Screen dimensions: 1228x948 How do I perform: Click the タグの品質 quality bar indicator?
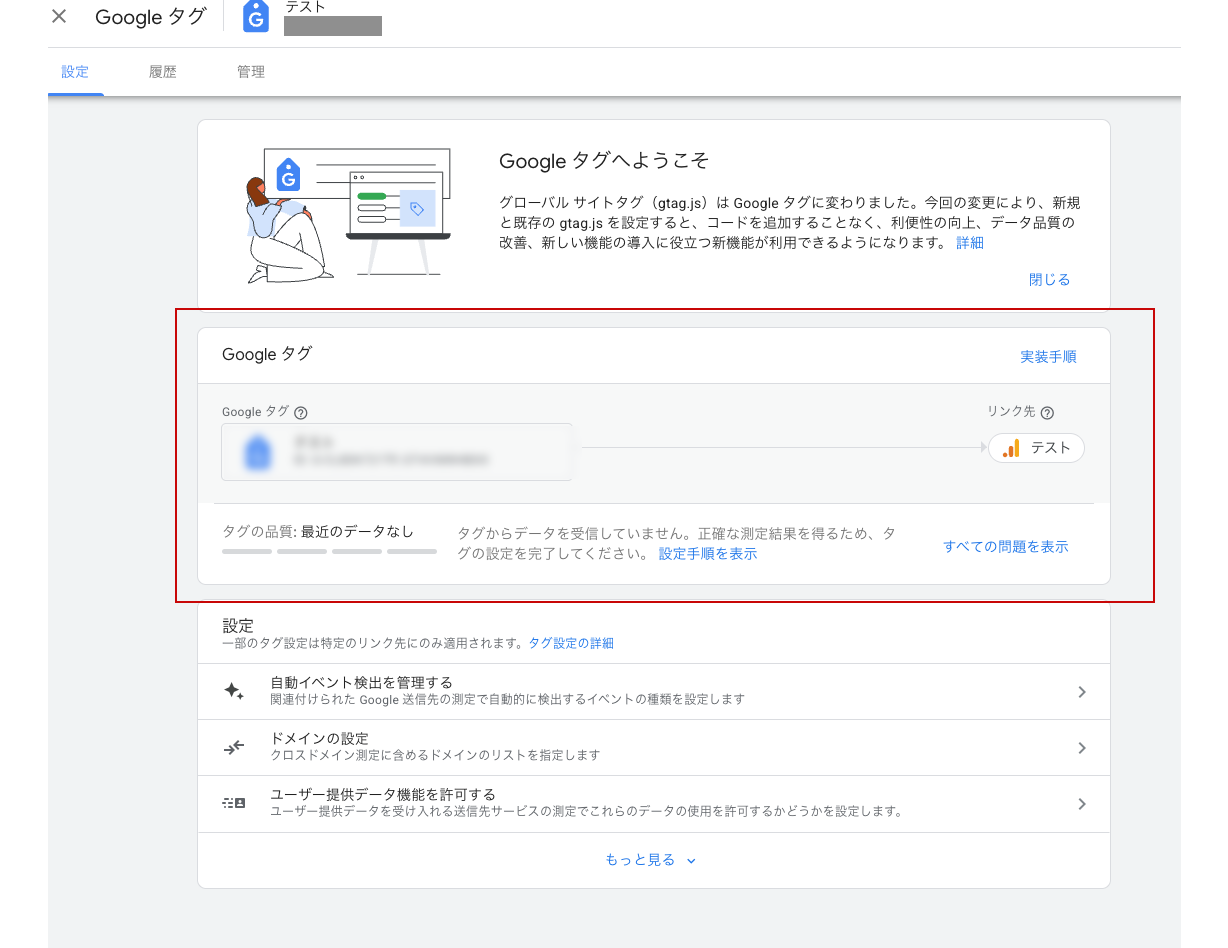329,551
